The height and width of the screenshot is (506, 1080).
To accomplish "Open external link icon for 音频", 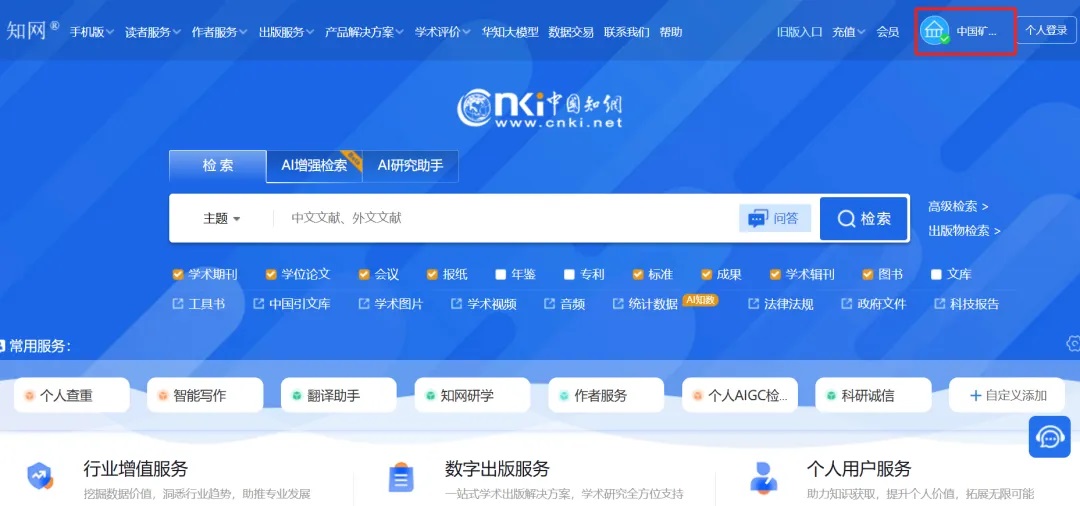I will (x=549, y=304).
